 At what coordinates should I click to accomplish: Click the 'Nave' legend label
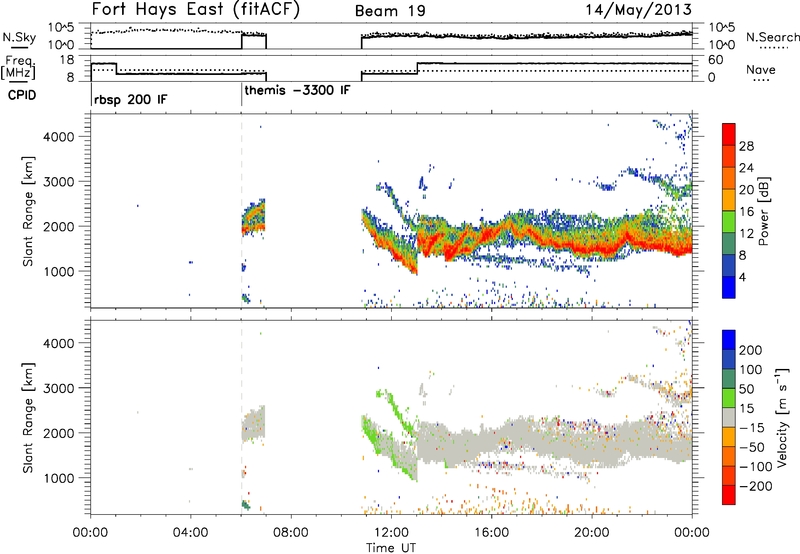point(760,69)
